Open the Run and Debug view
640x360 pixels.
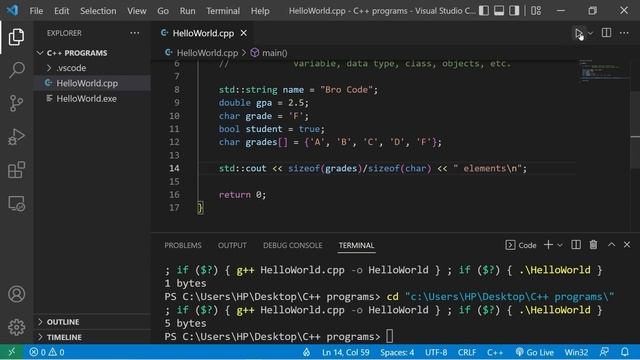[x=16, y=137]
